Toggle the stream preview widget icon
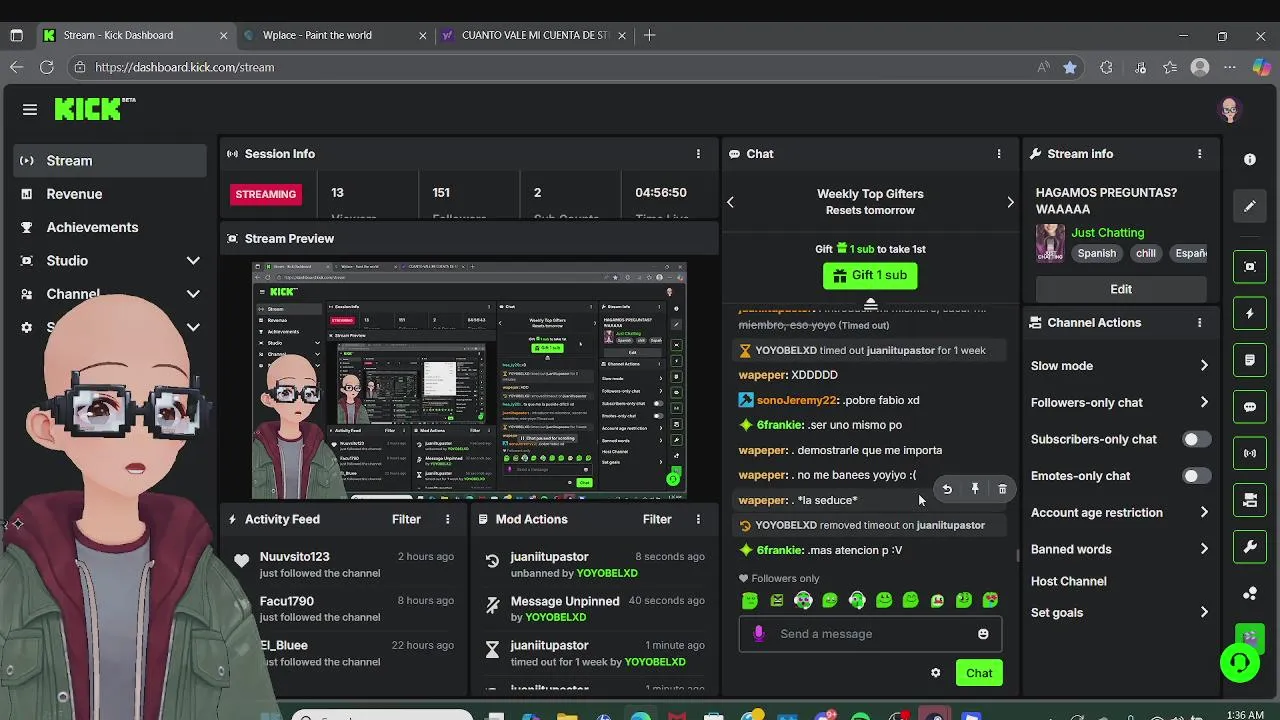 point(1250,267)
